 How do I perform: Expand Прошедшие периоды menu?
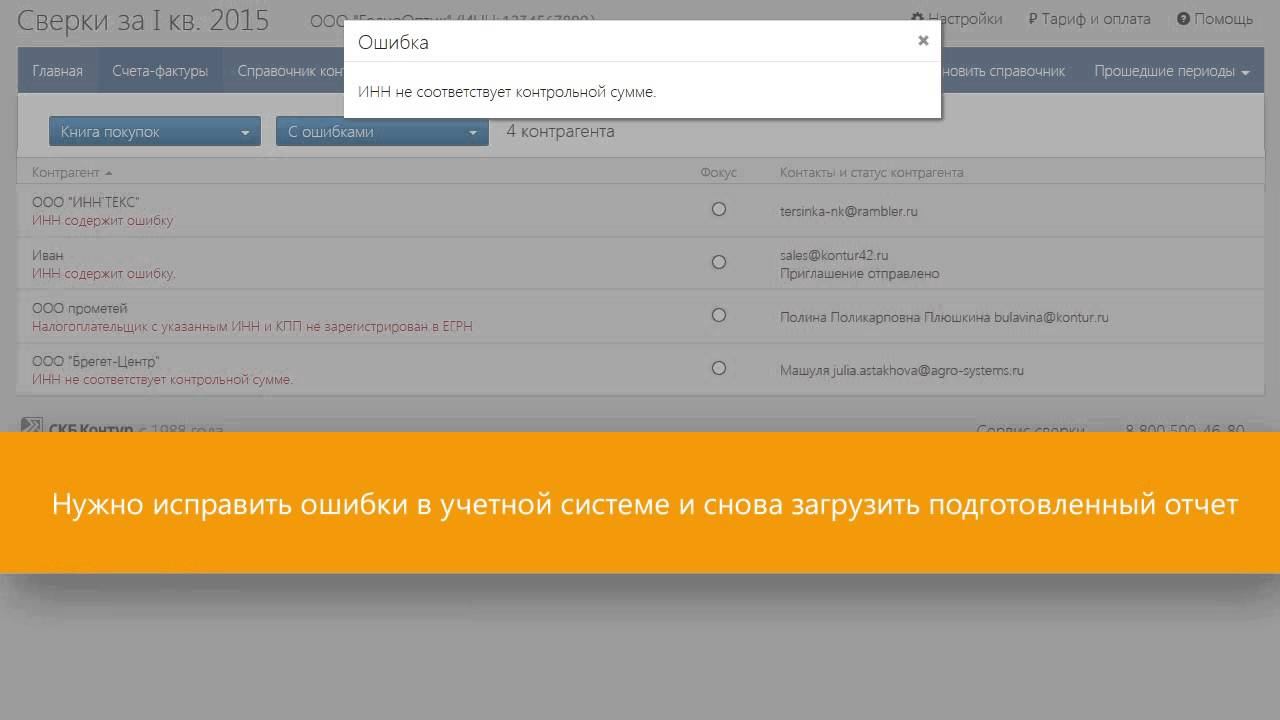[x=1172, y=71]
